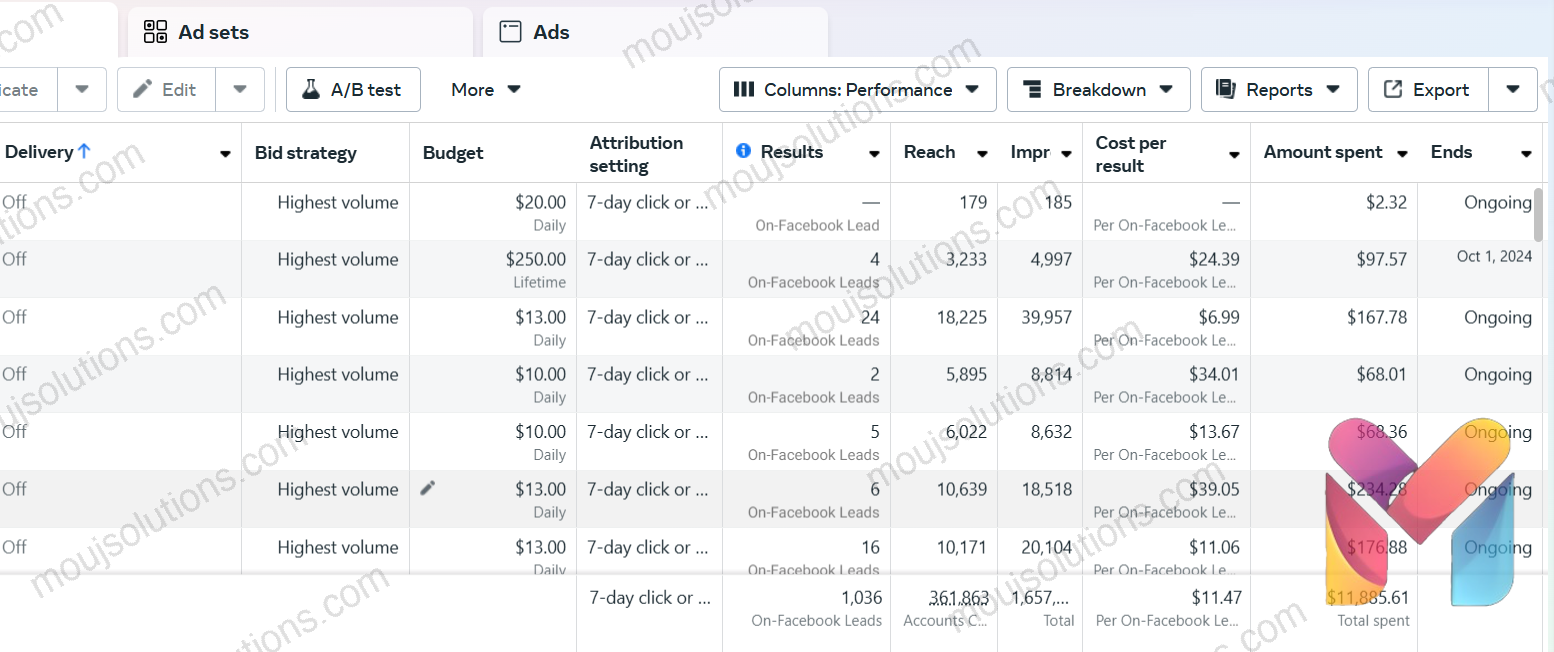Viewport: 1554px width, 652px height.
Task: Click the Results info icon
Action: pyautogui.click(x=743, y=151)
